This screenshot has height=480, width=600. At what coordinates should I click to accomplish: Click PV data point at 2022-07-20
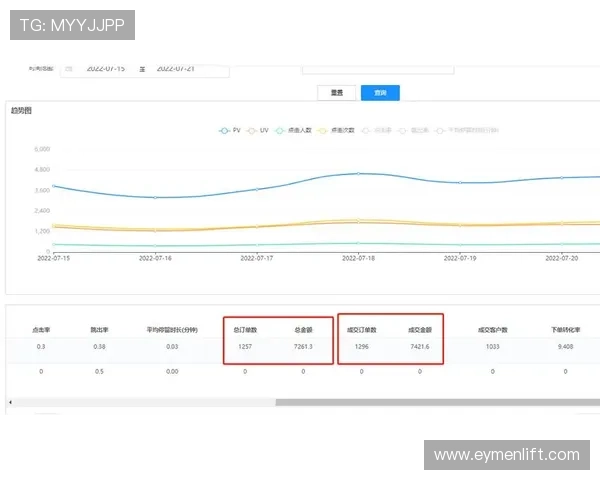coord(562,178)
